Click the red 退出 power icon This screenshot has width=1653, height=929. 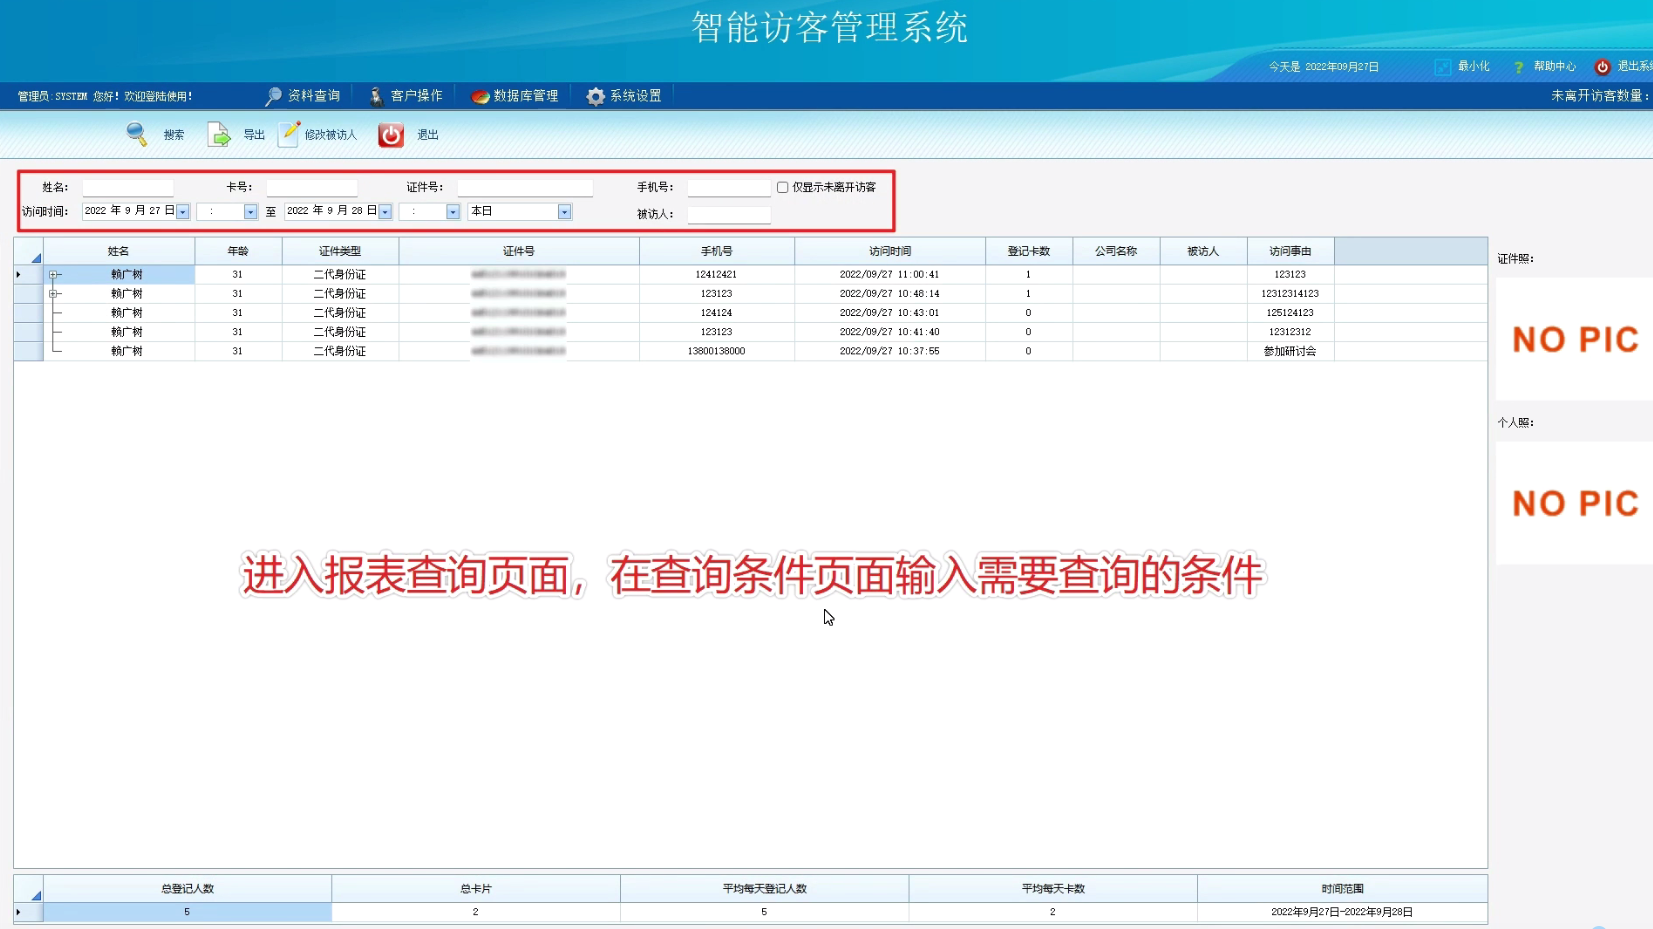pos(391,135)
